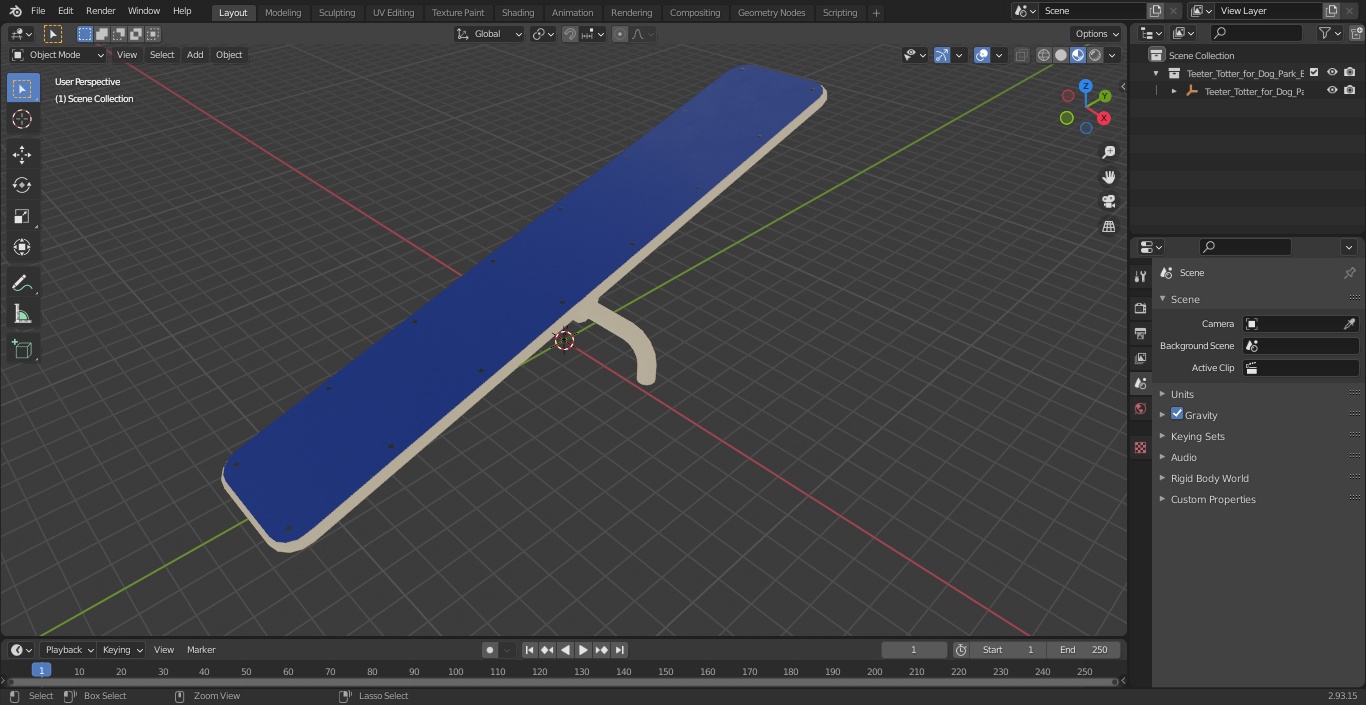Jump to the end frame button
The width and height of the screenshot is (1366, 705).
[619, 650]
